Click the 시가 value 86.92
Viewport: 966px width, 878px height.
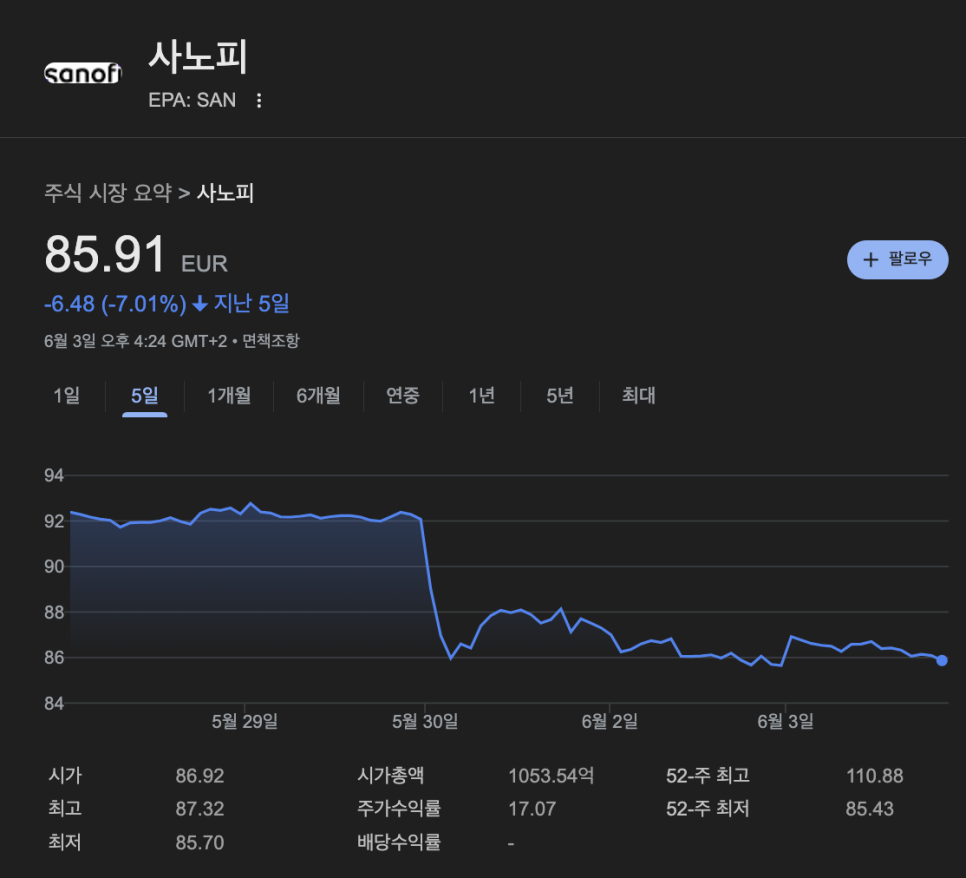(200, 776)
